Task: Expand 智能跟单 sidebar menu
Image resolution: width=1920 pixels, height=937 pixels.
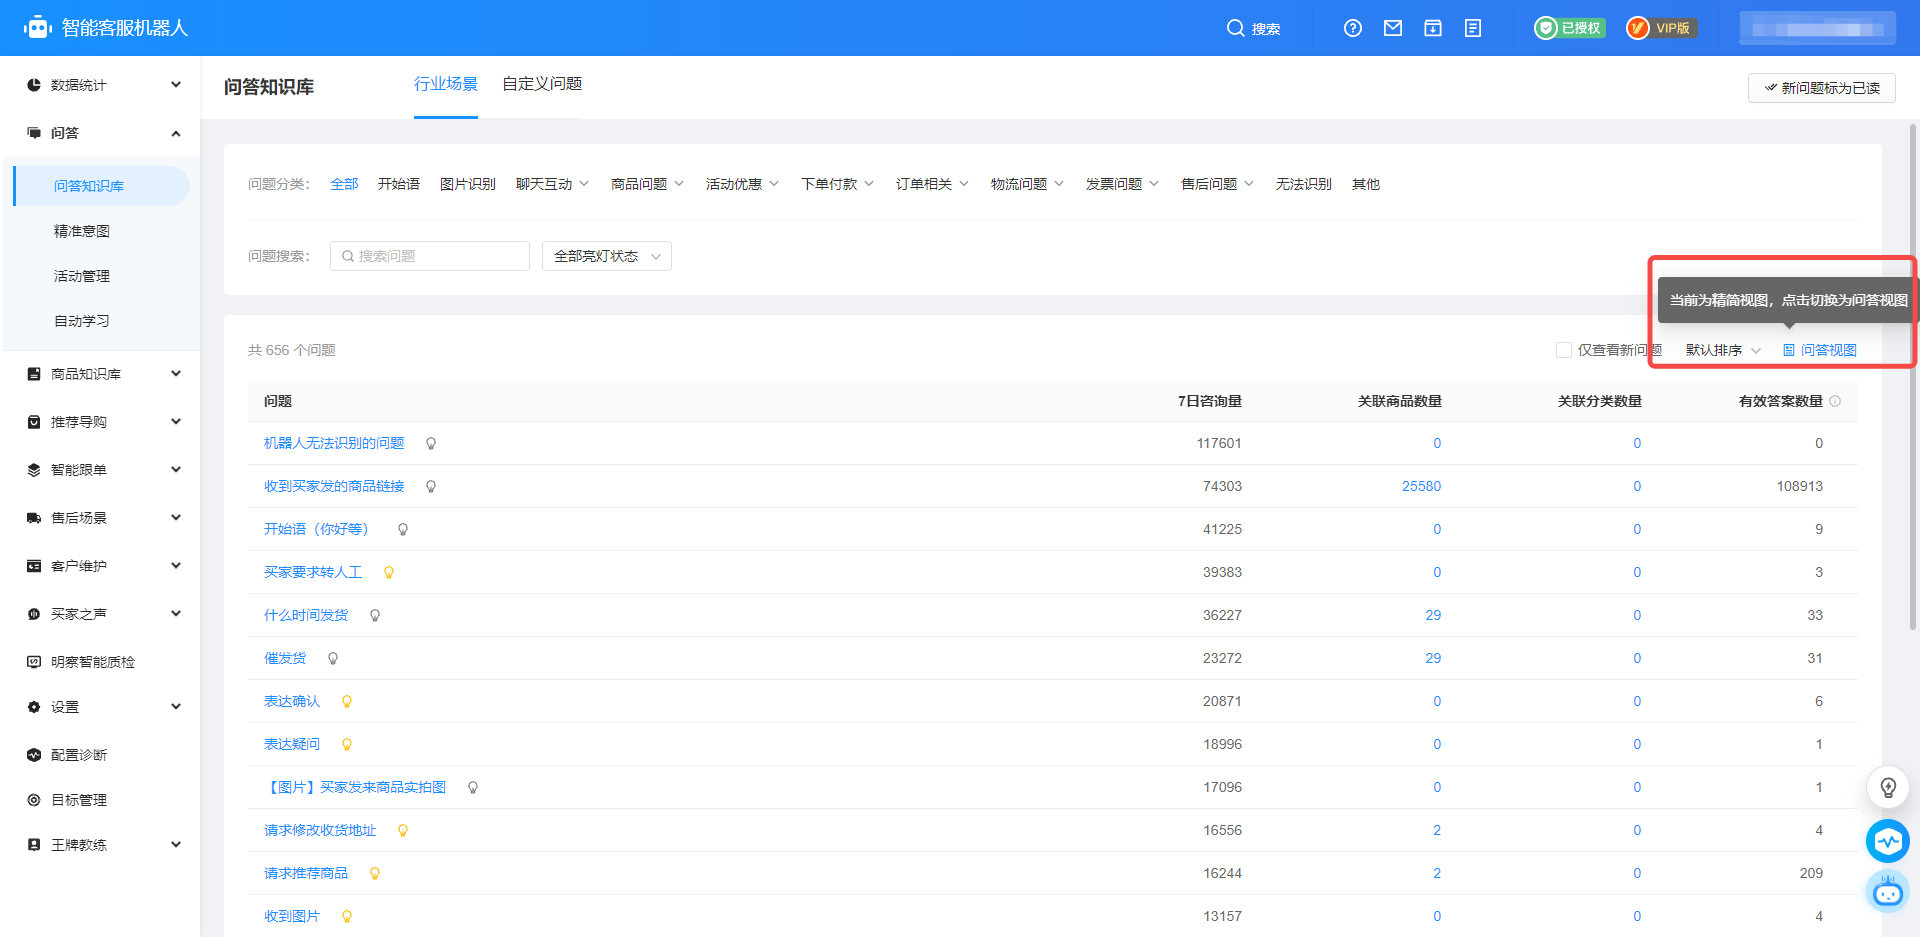Action: [x=103, y=470]
